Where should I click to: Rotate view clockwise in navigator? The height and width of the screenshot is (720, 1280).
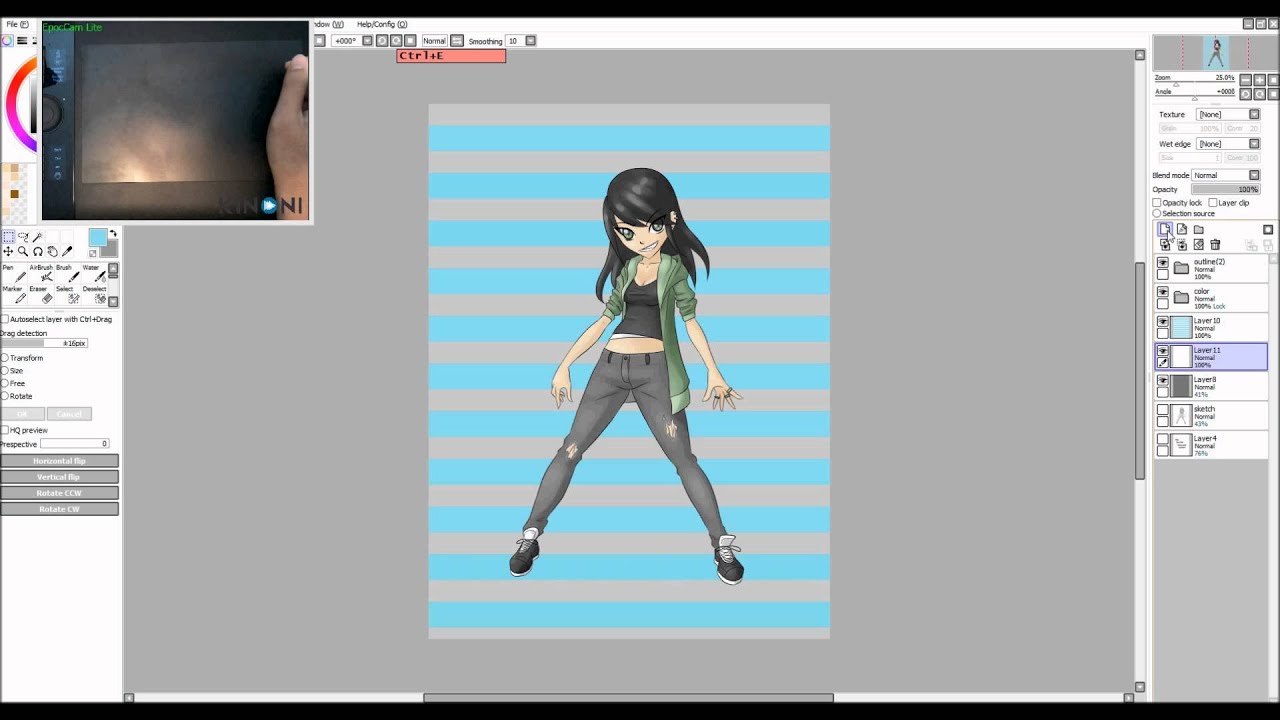pos(1259,94)
